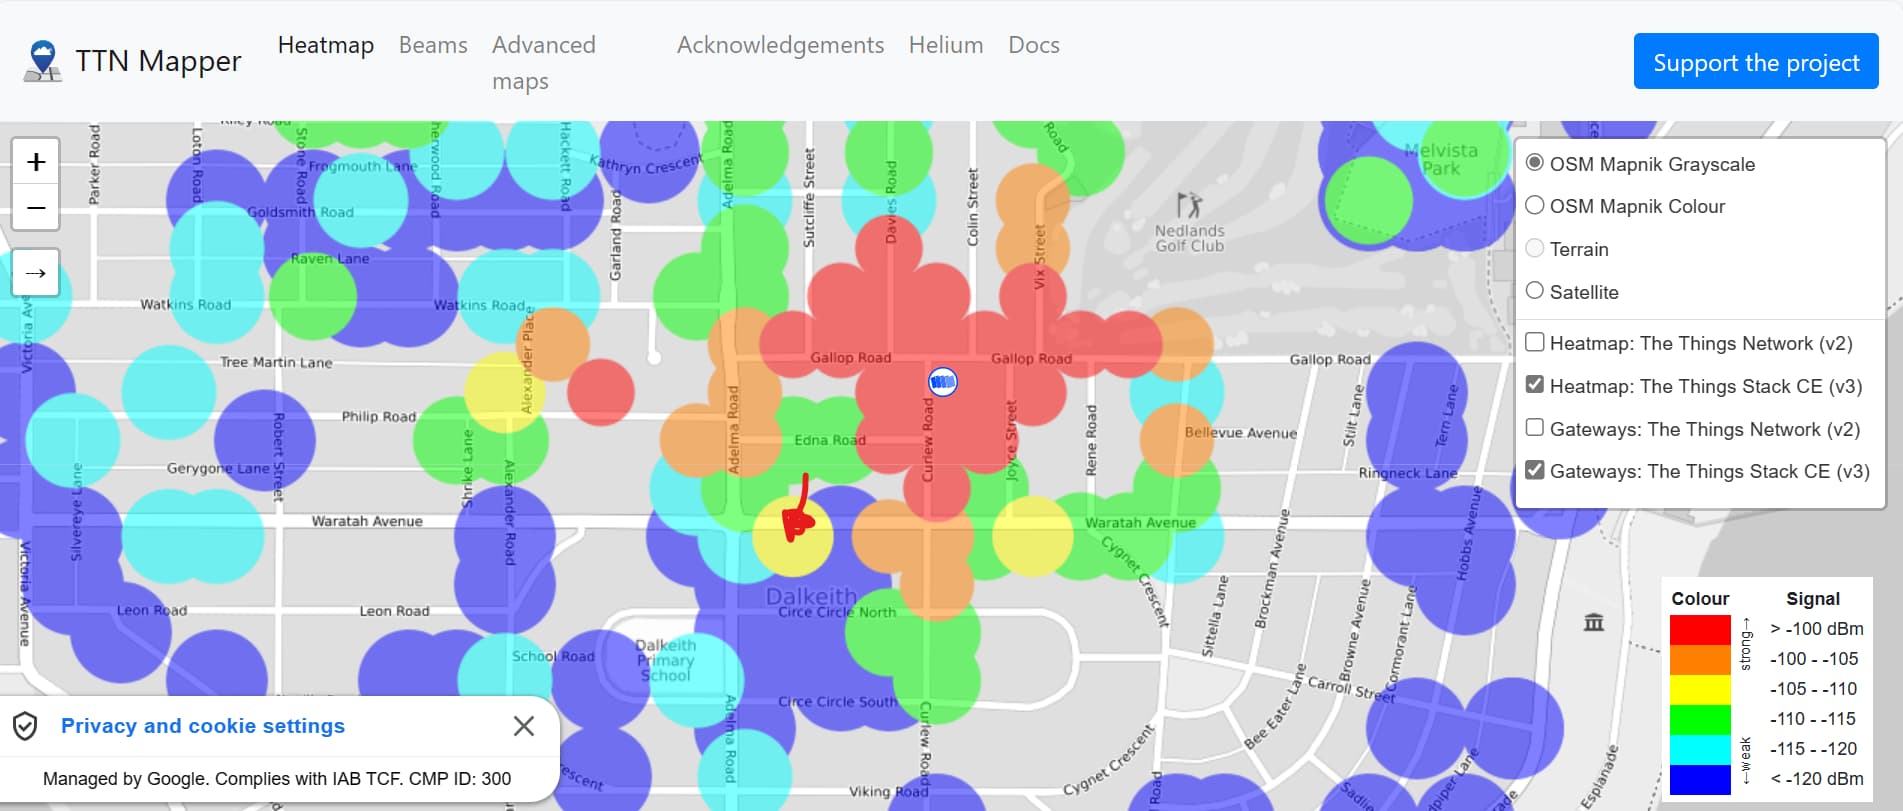Click the Ringneck Lane label
The image size is (1903, 811).
pos(1408,473)
